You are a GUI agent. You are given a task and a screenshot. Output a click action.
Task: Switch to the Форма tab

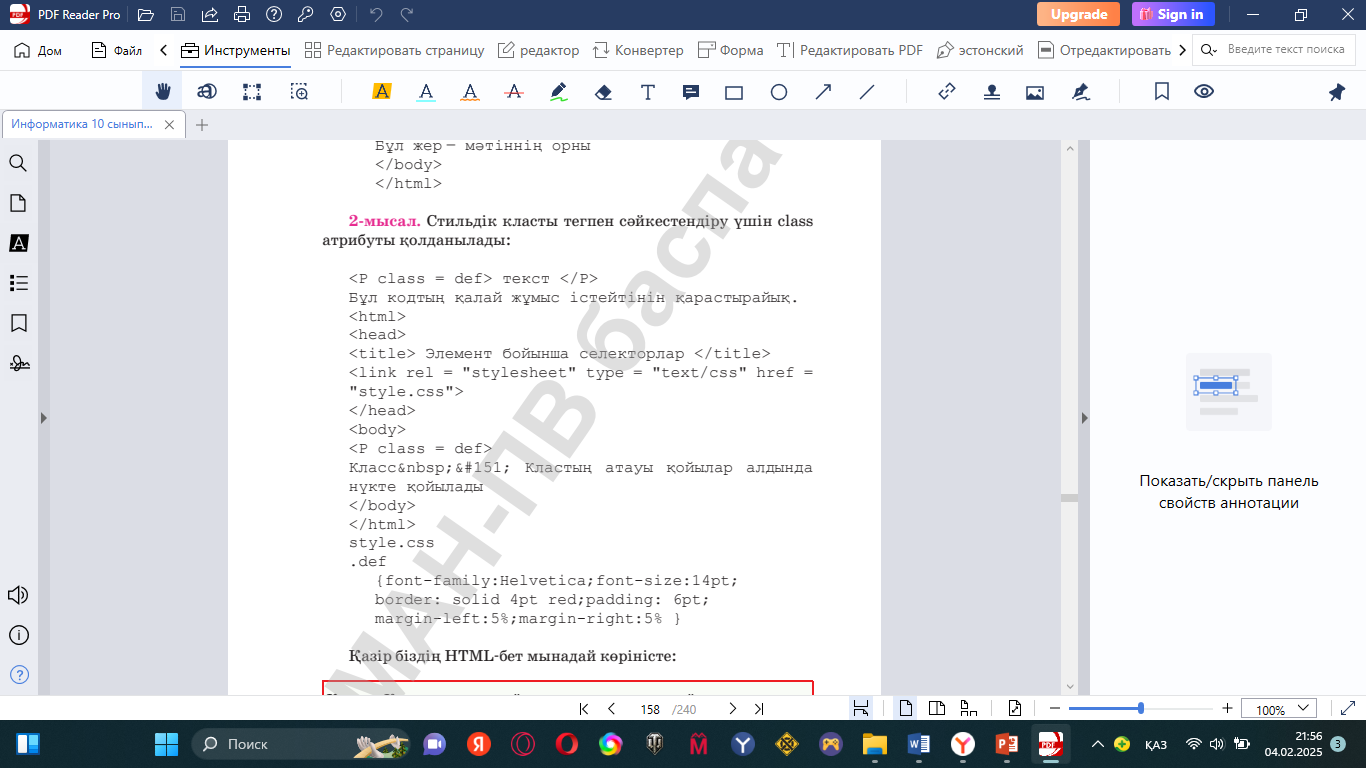tap(730, 50)
